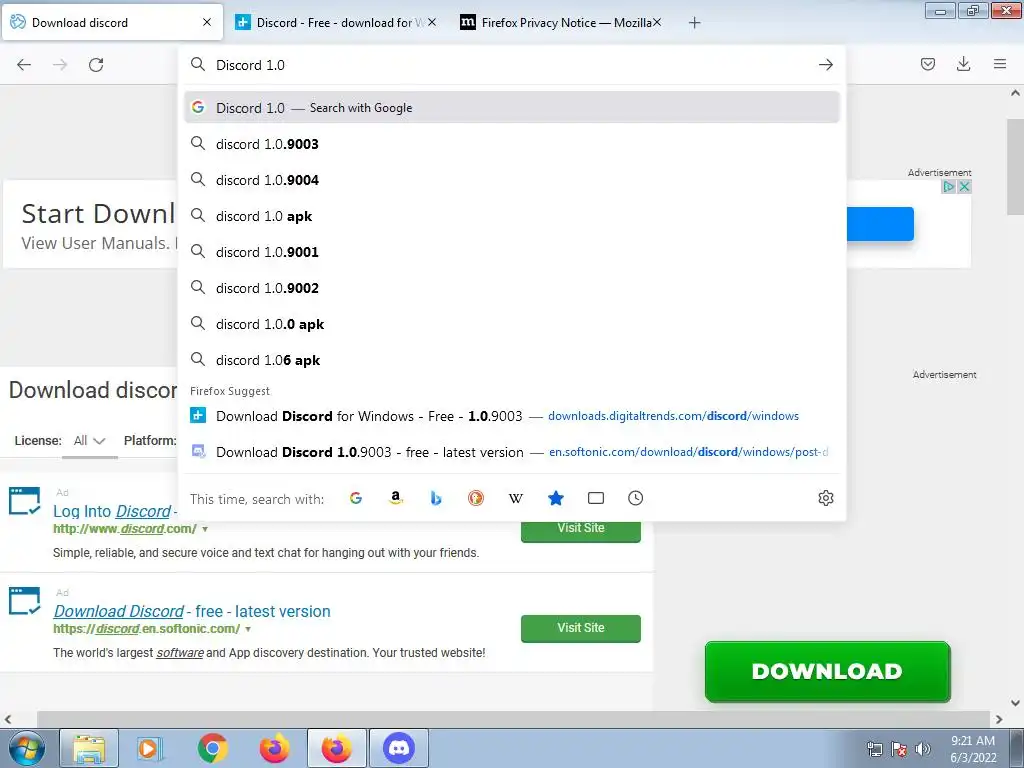Open digitaltrends Download Discord for Windows suggestion
This screenshot has width=1024, height=768.
click(512, 416)
